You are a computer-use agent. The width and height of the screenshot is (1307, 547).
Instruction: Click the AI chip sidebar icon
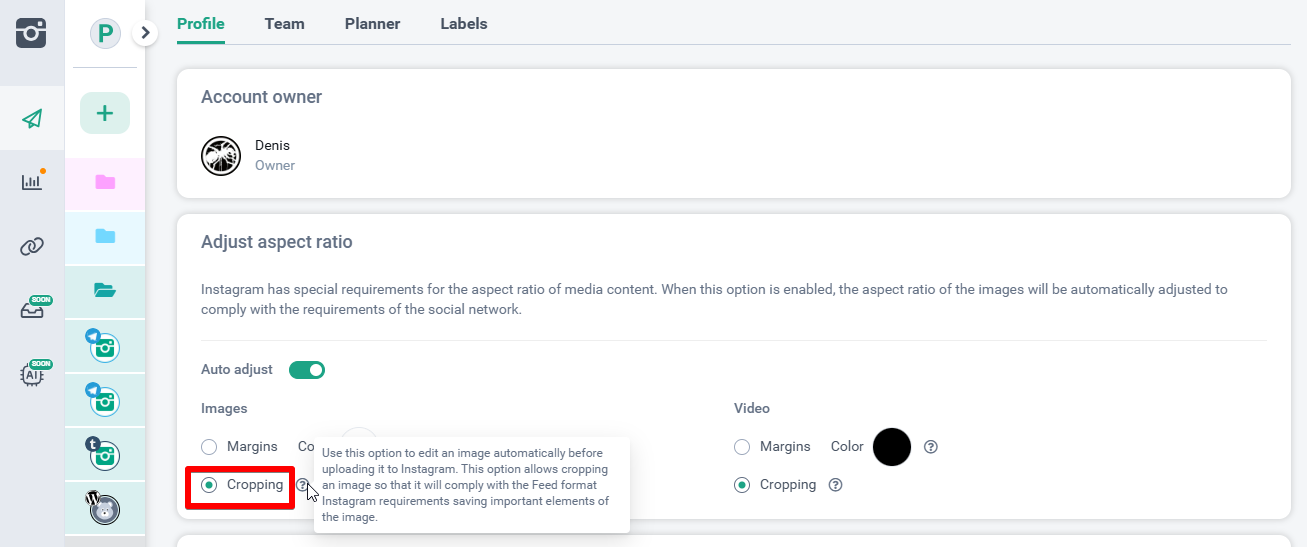click(32, 374)
